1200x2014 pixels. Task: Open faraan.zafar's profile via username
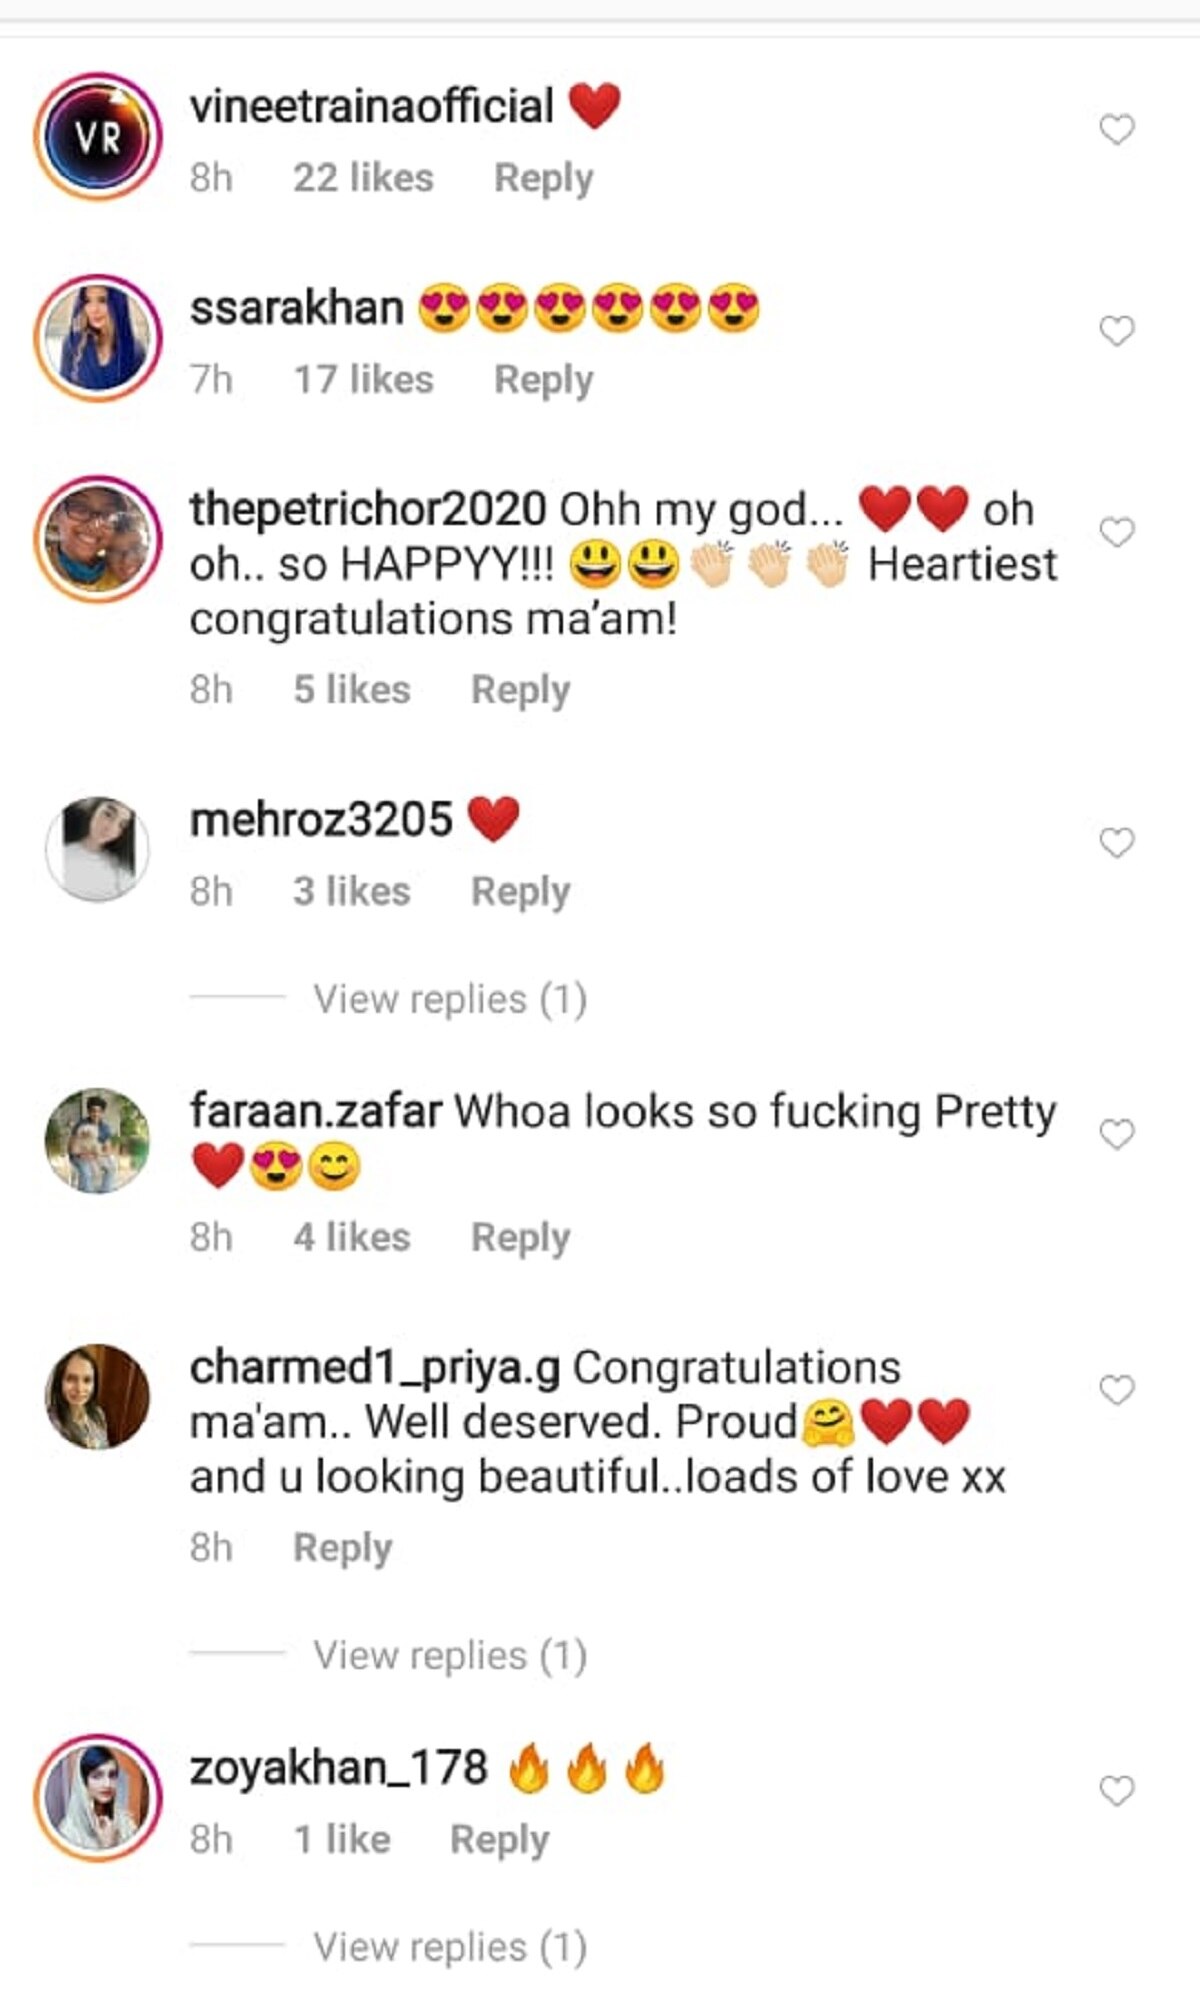pos(316,1111)
